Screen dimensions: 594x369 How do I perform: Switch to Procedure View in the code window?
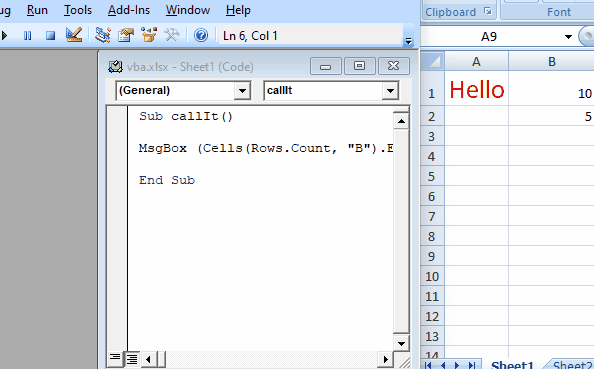pyautogui.click(x=115, y=358)
